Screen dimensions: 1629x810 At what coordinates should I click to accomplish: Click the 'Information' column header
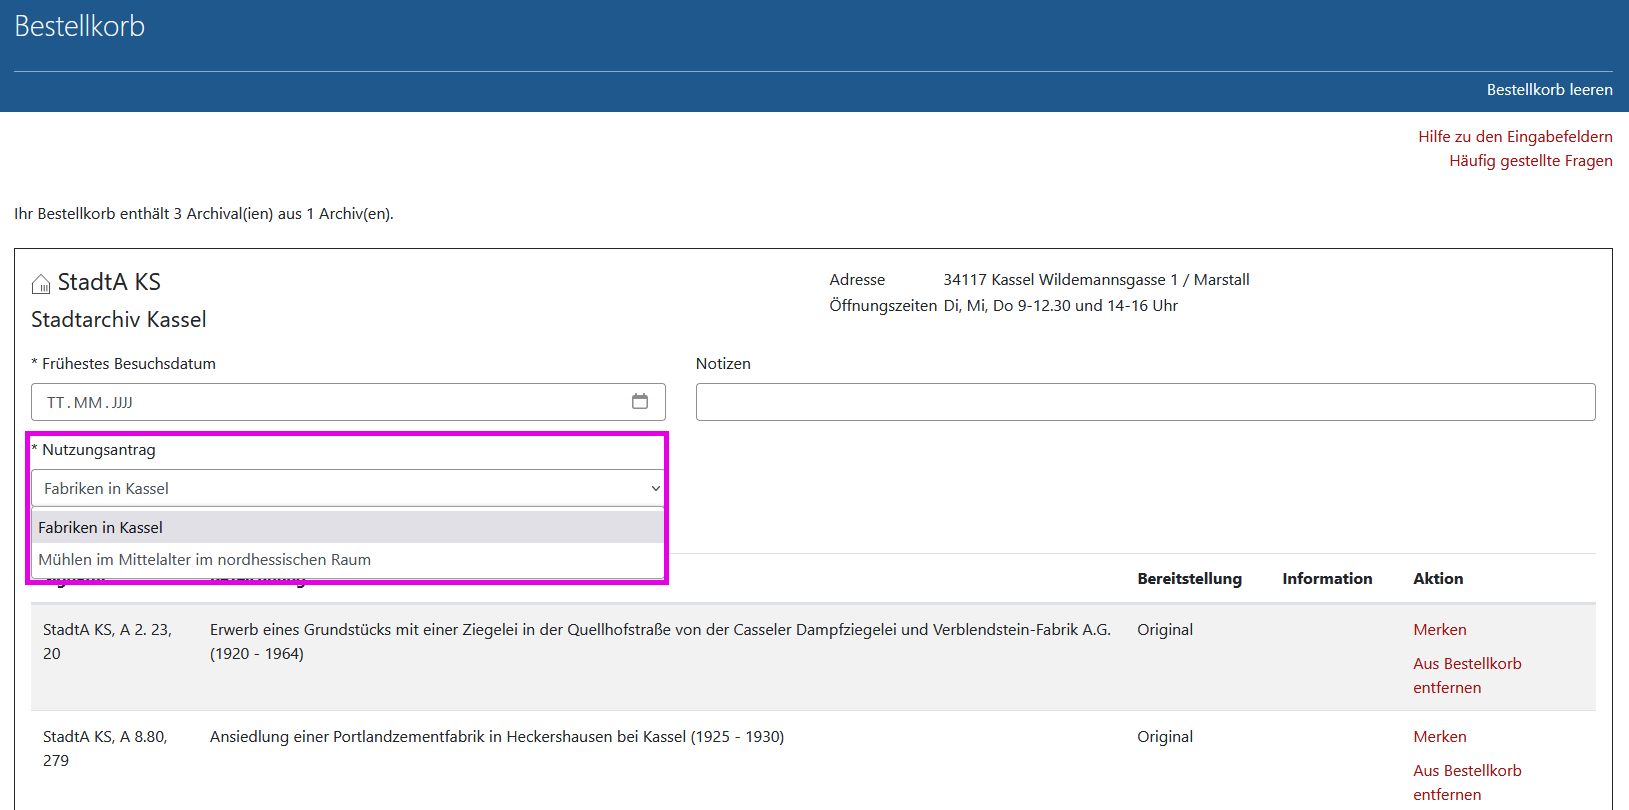click(x=1327, y=579)
